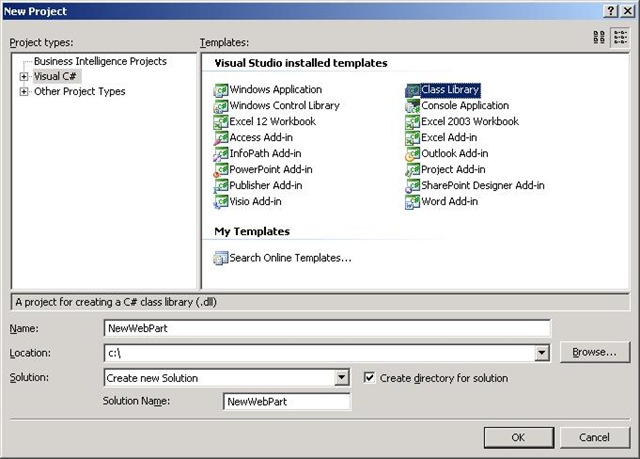Select the Windows Control Library template icon

tap(221, 106)
